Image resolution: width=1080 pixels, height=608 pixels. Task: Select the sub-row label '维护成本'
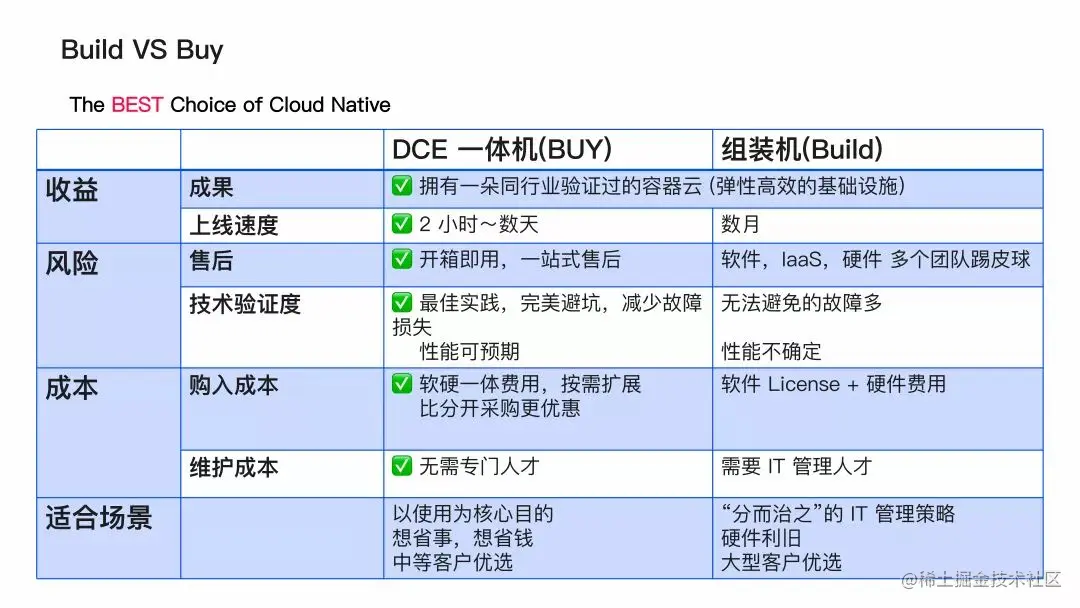[234, 468]
